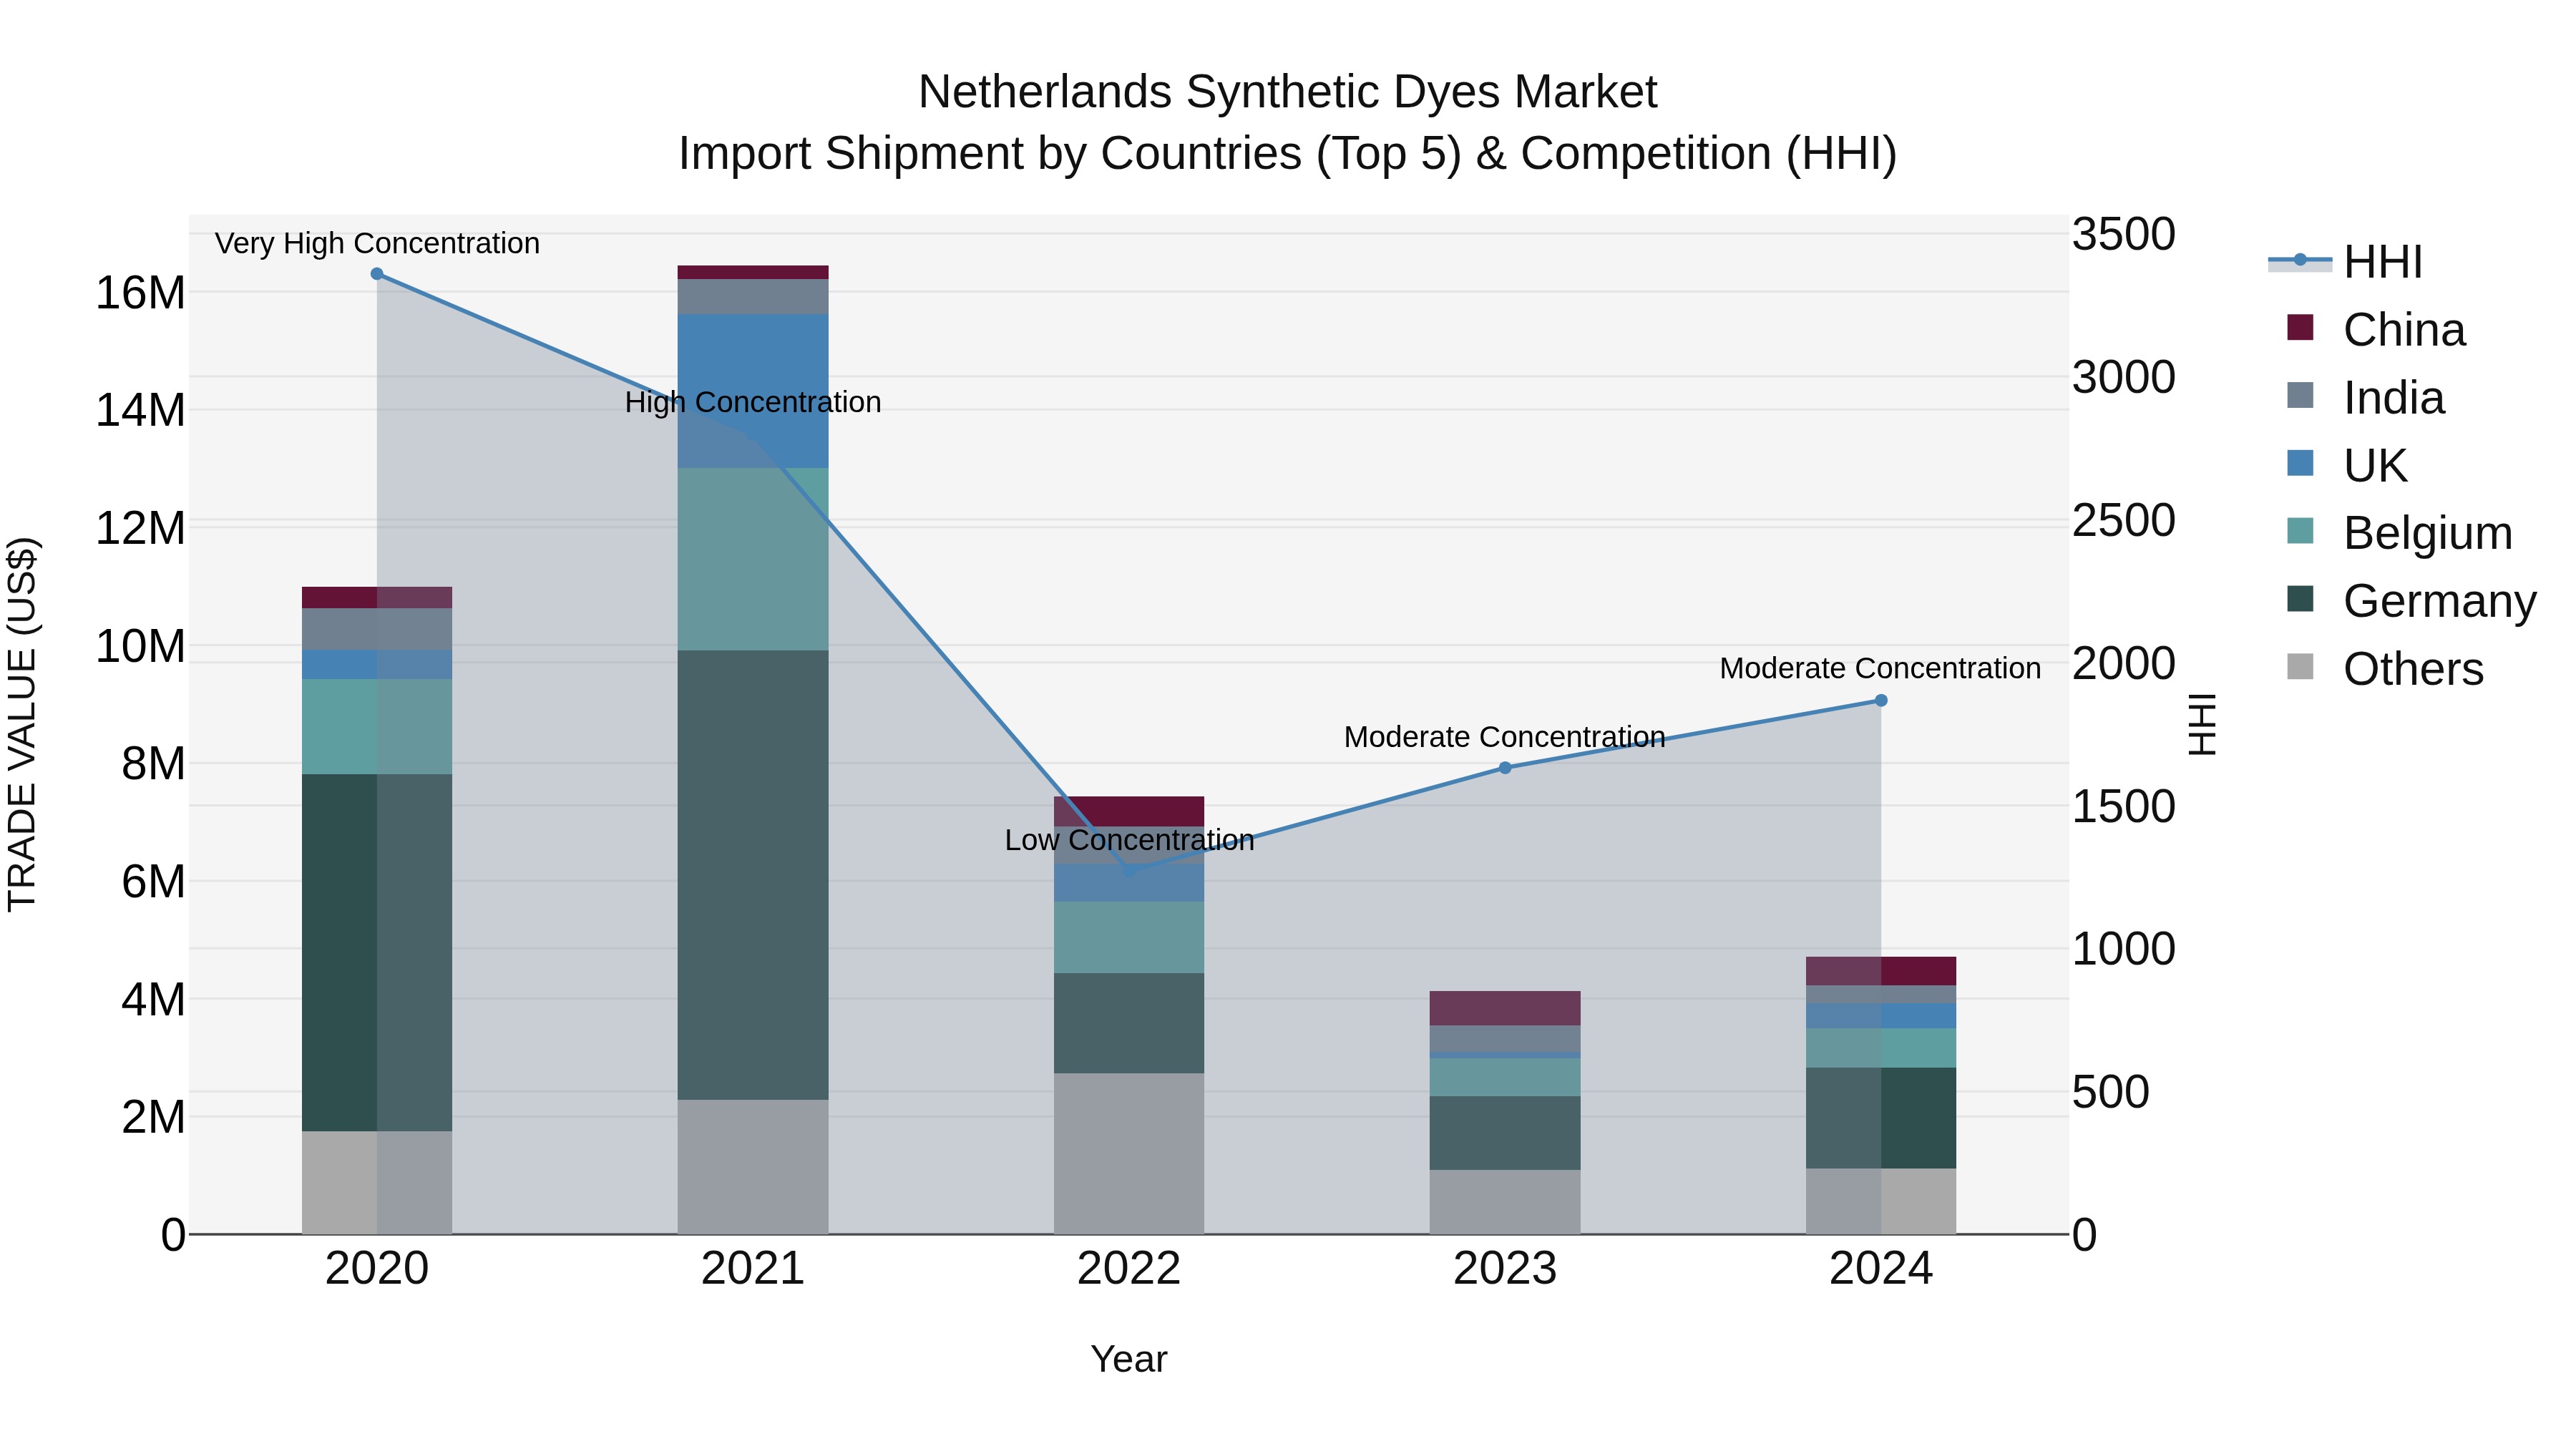Toggle the Belgium legend entry

click(x=2400, y=533)
